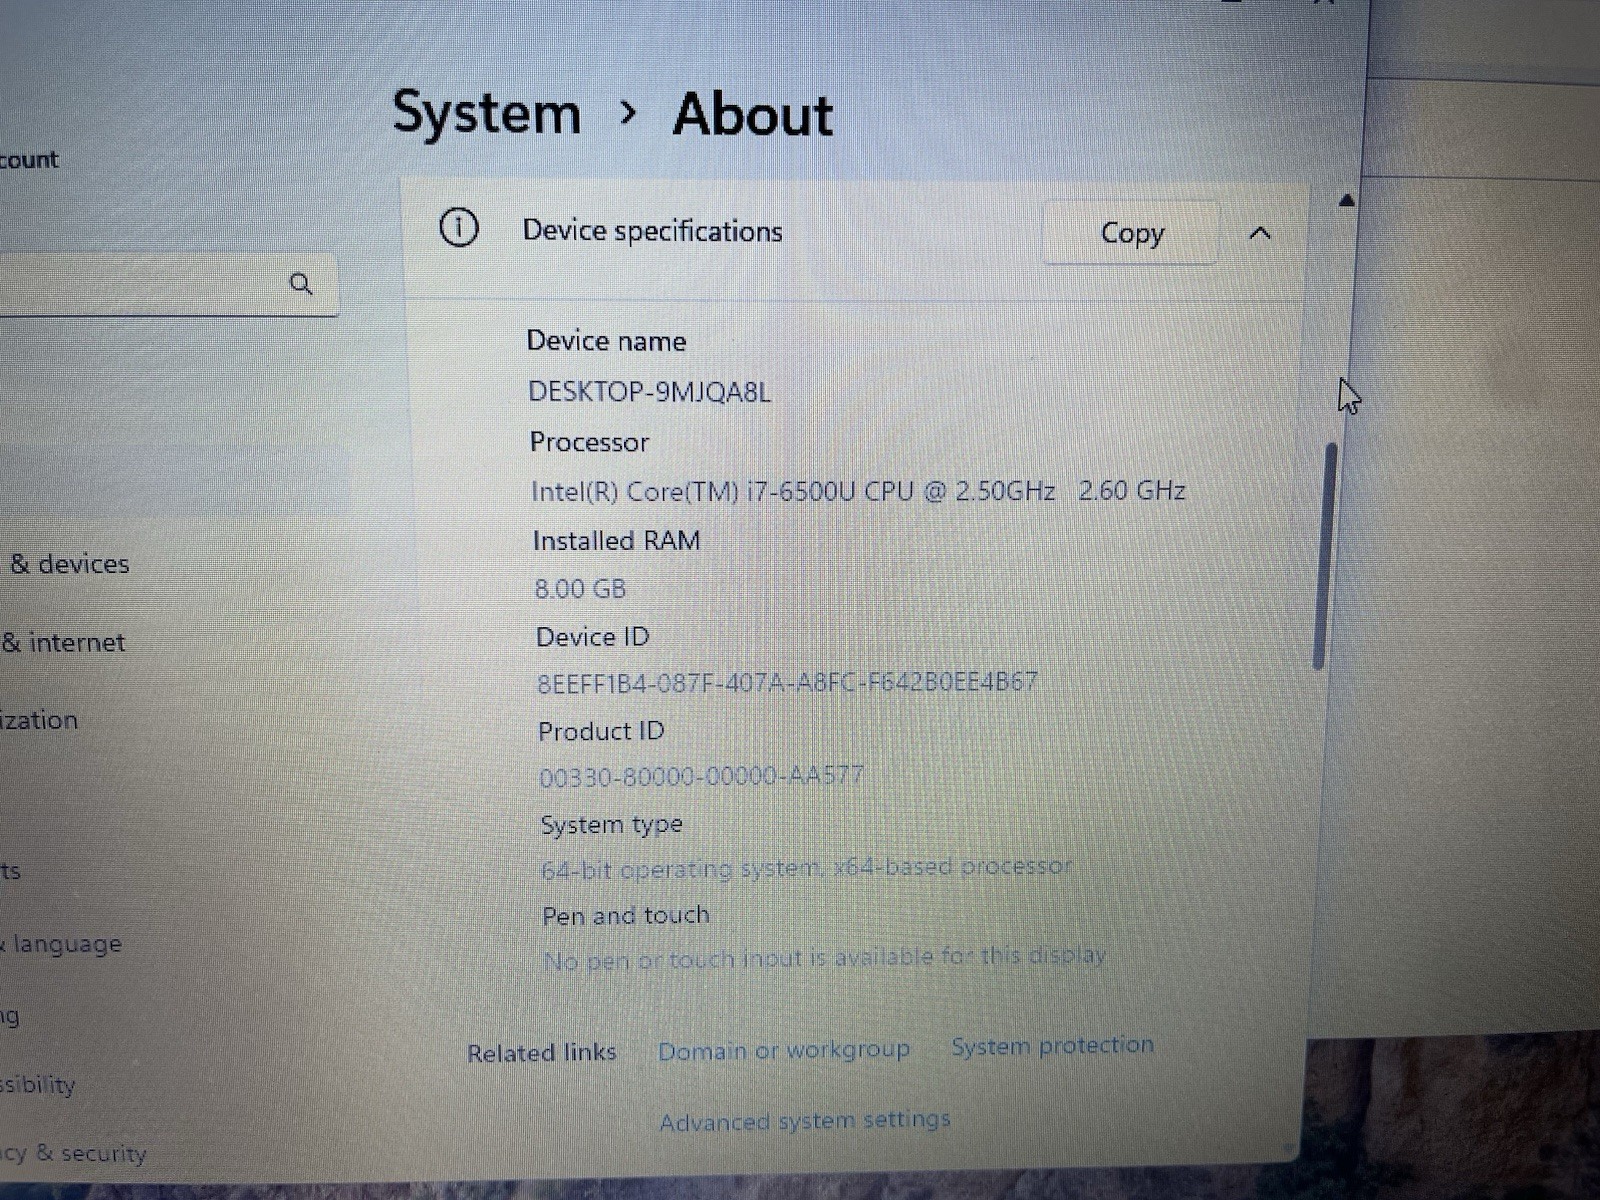Click the 'System type' label

click(611, 825)
